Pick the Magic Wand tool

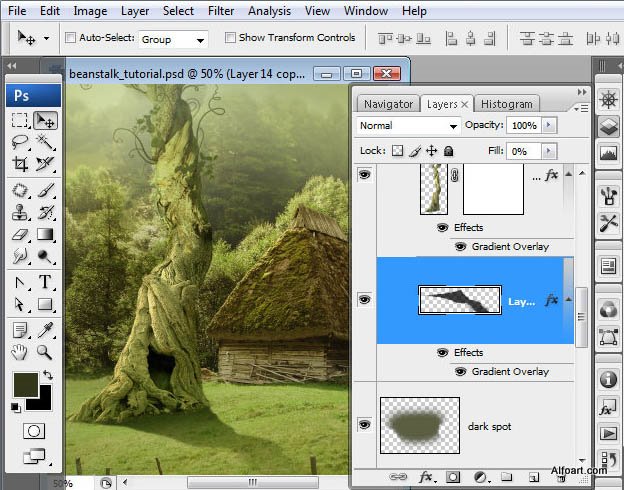(45, 143)
